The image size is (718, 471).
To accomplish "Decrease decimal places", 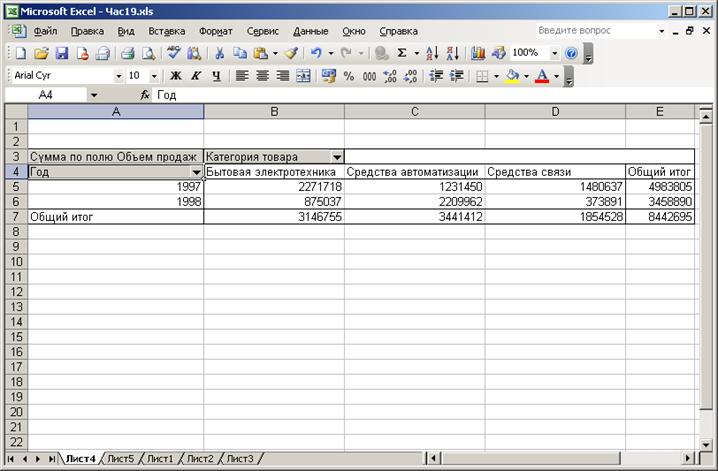I will coord(410,76).
